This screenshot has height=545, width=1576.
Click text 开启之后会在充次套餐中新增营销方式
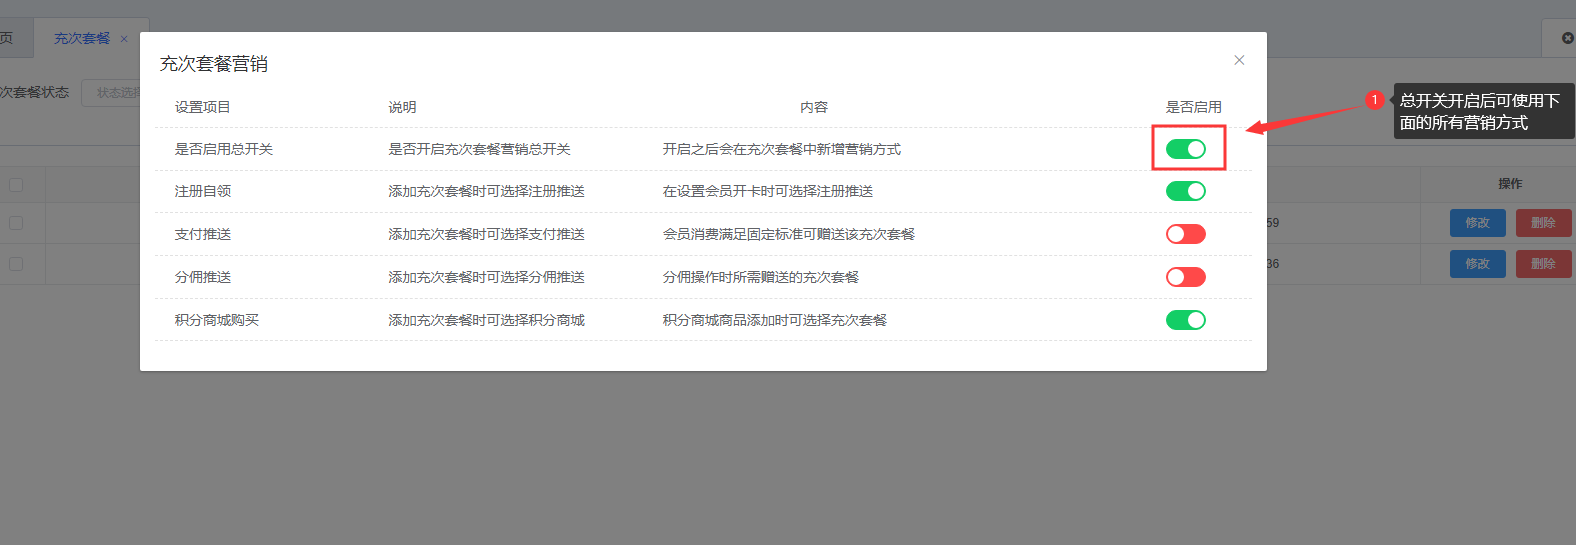[782, 149]
